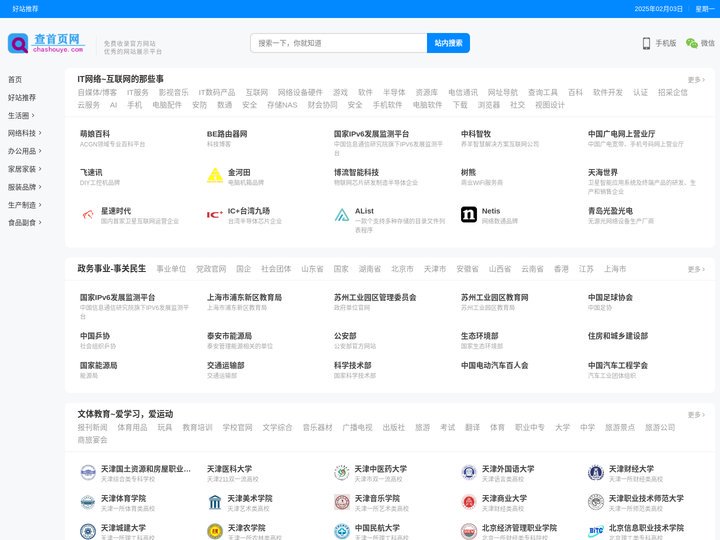720x540 pixels.
Task: Expand the 生产制造 sidebar menu
Action: pos(25,205)
